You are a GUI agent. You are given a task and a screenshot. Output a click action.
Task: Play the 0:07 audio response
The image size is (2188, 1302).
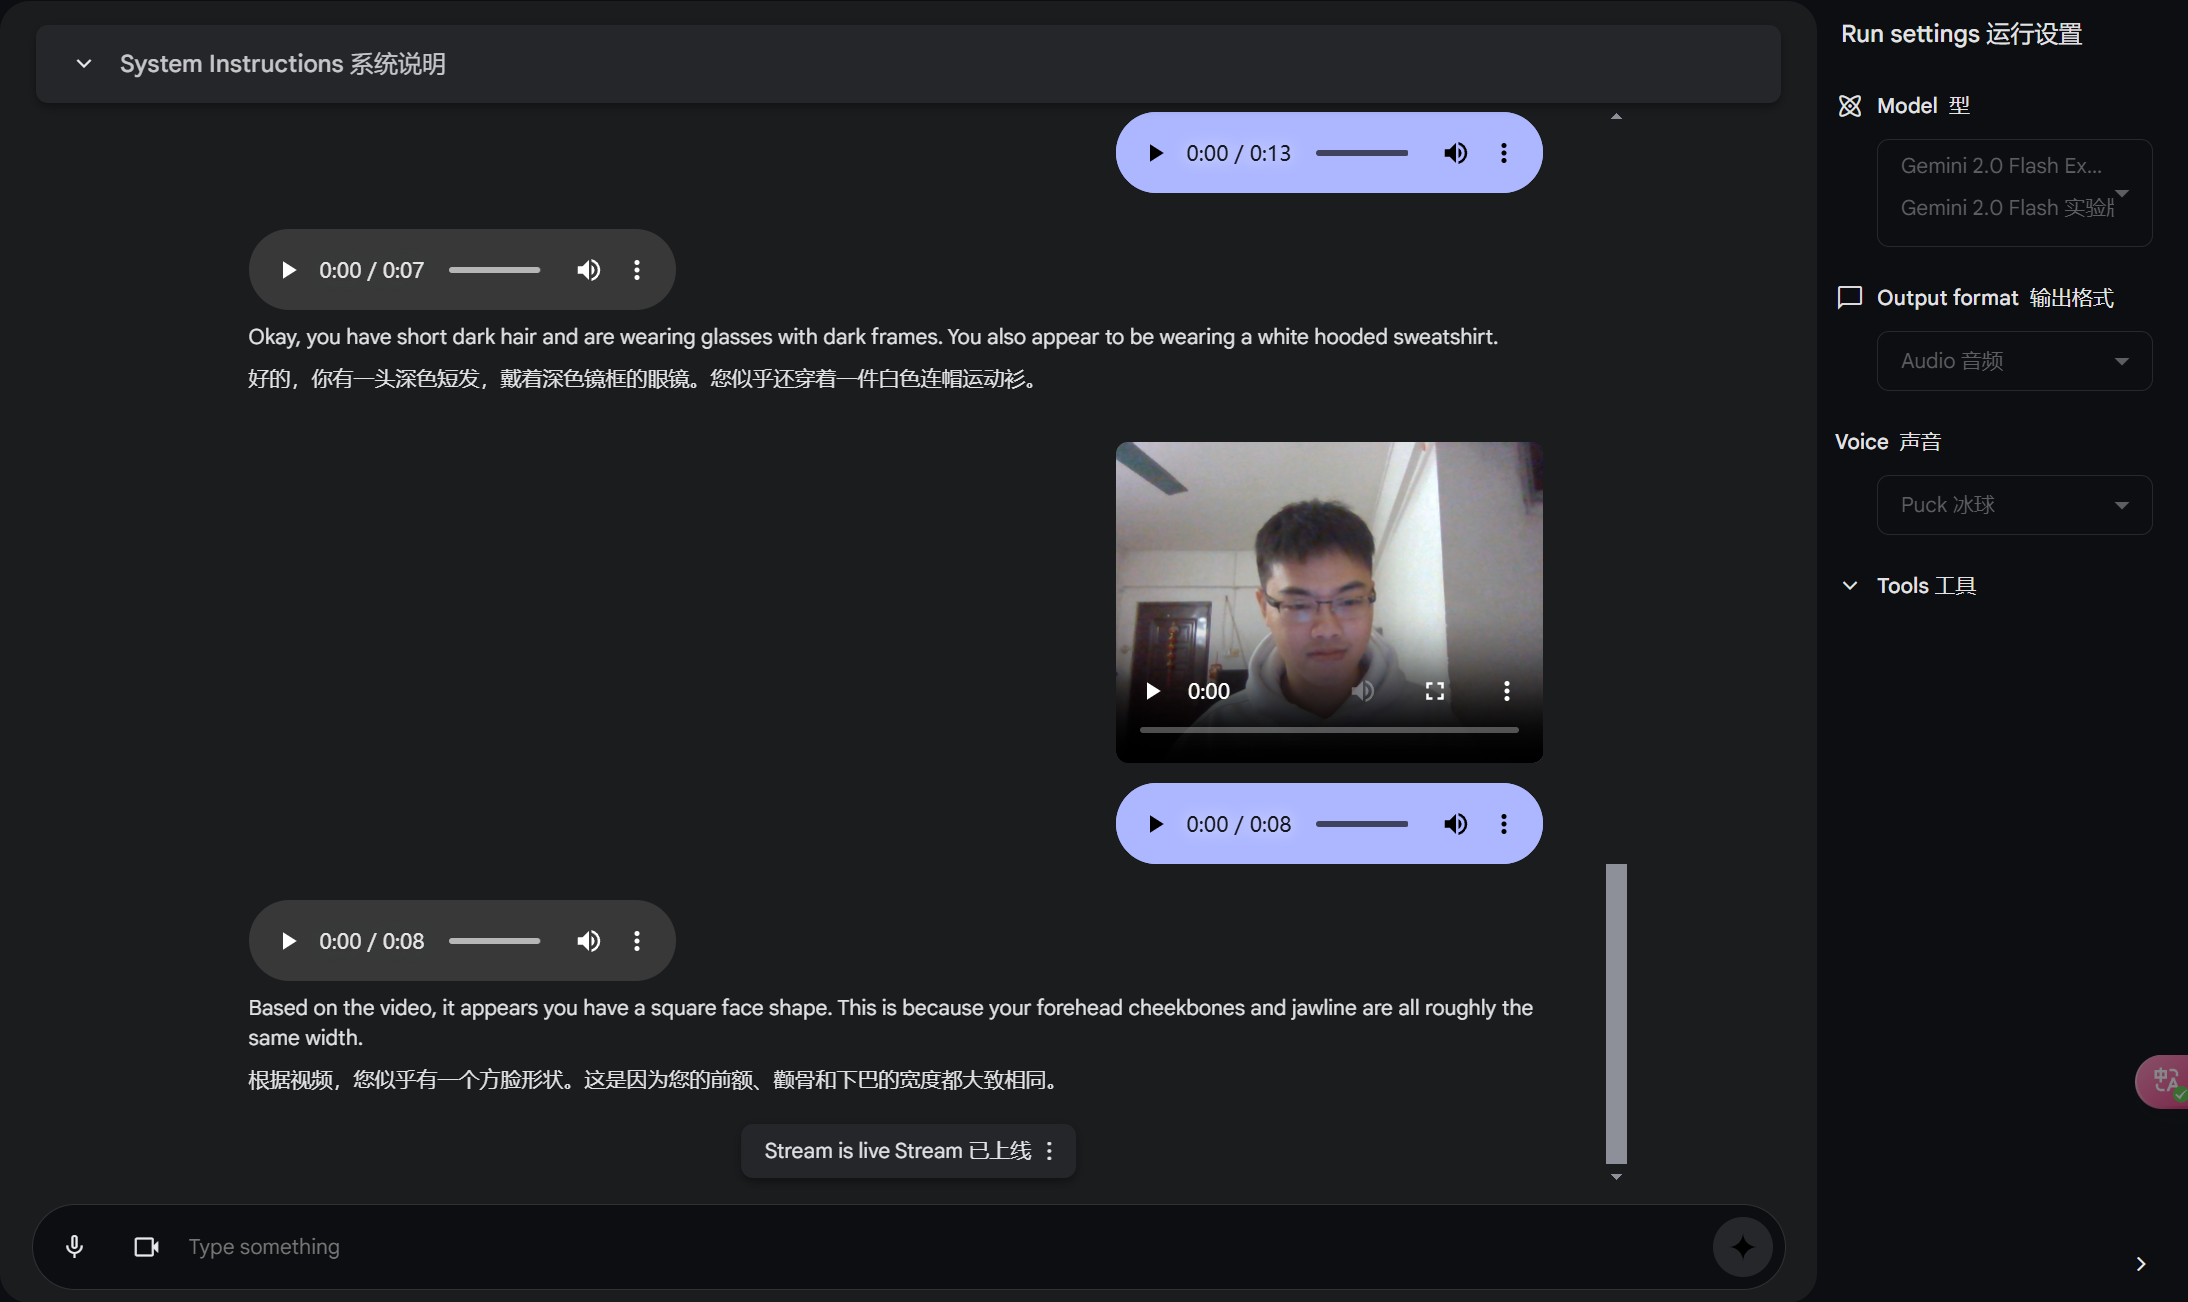coord(289,270)
